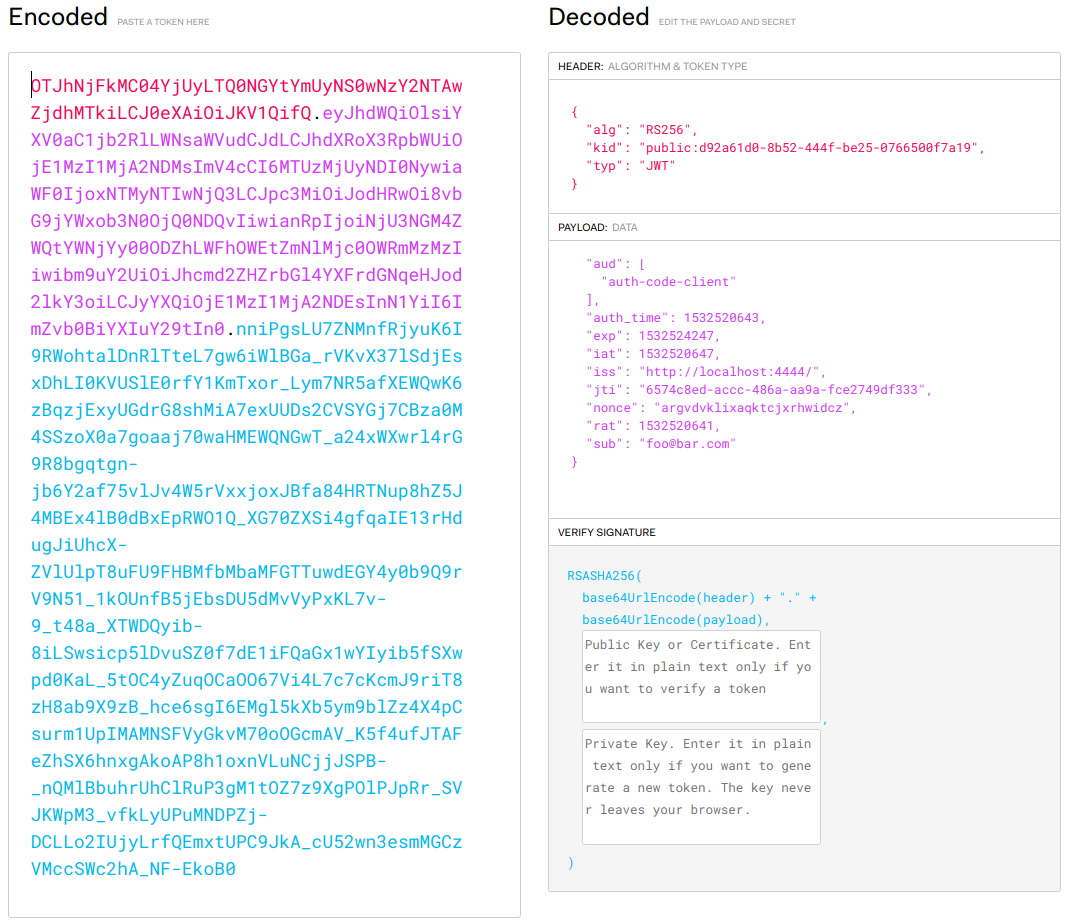Viewport: 1082px width, 923px height.
Task: Click the Encoded panel heading
Action: pyautogui.click(x=58, y=17)
